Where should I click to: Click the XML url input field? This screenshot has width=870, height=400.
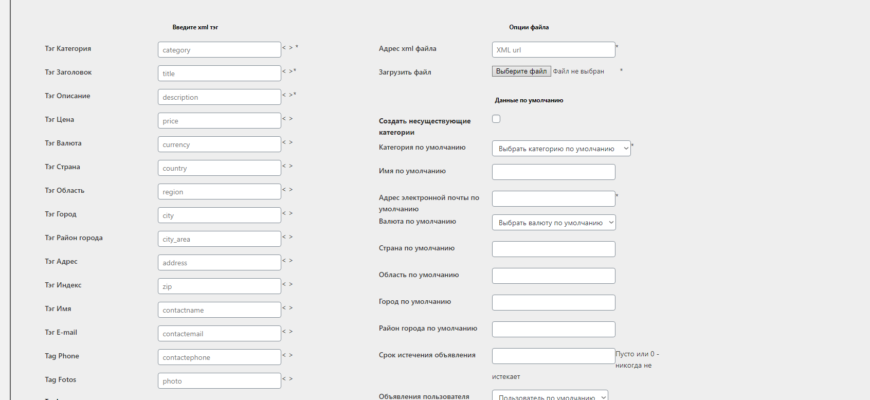(x=553, y=49)
